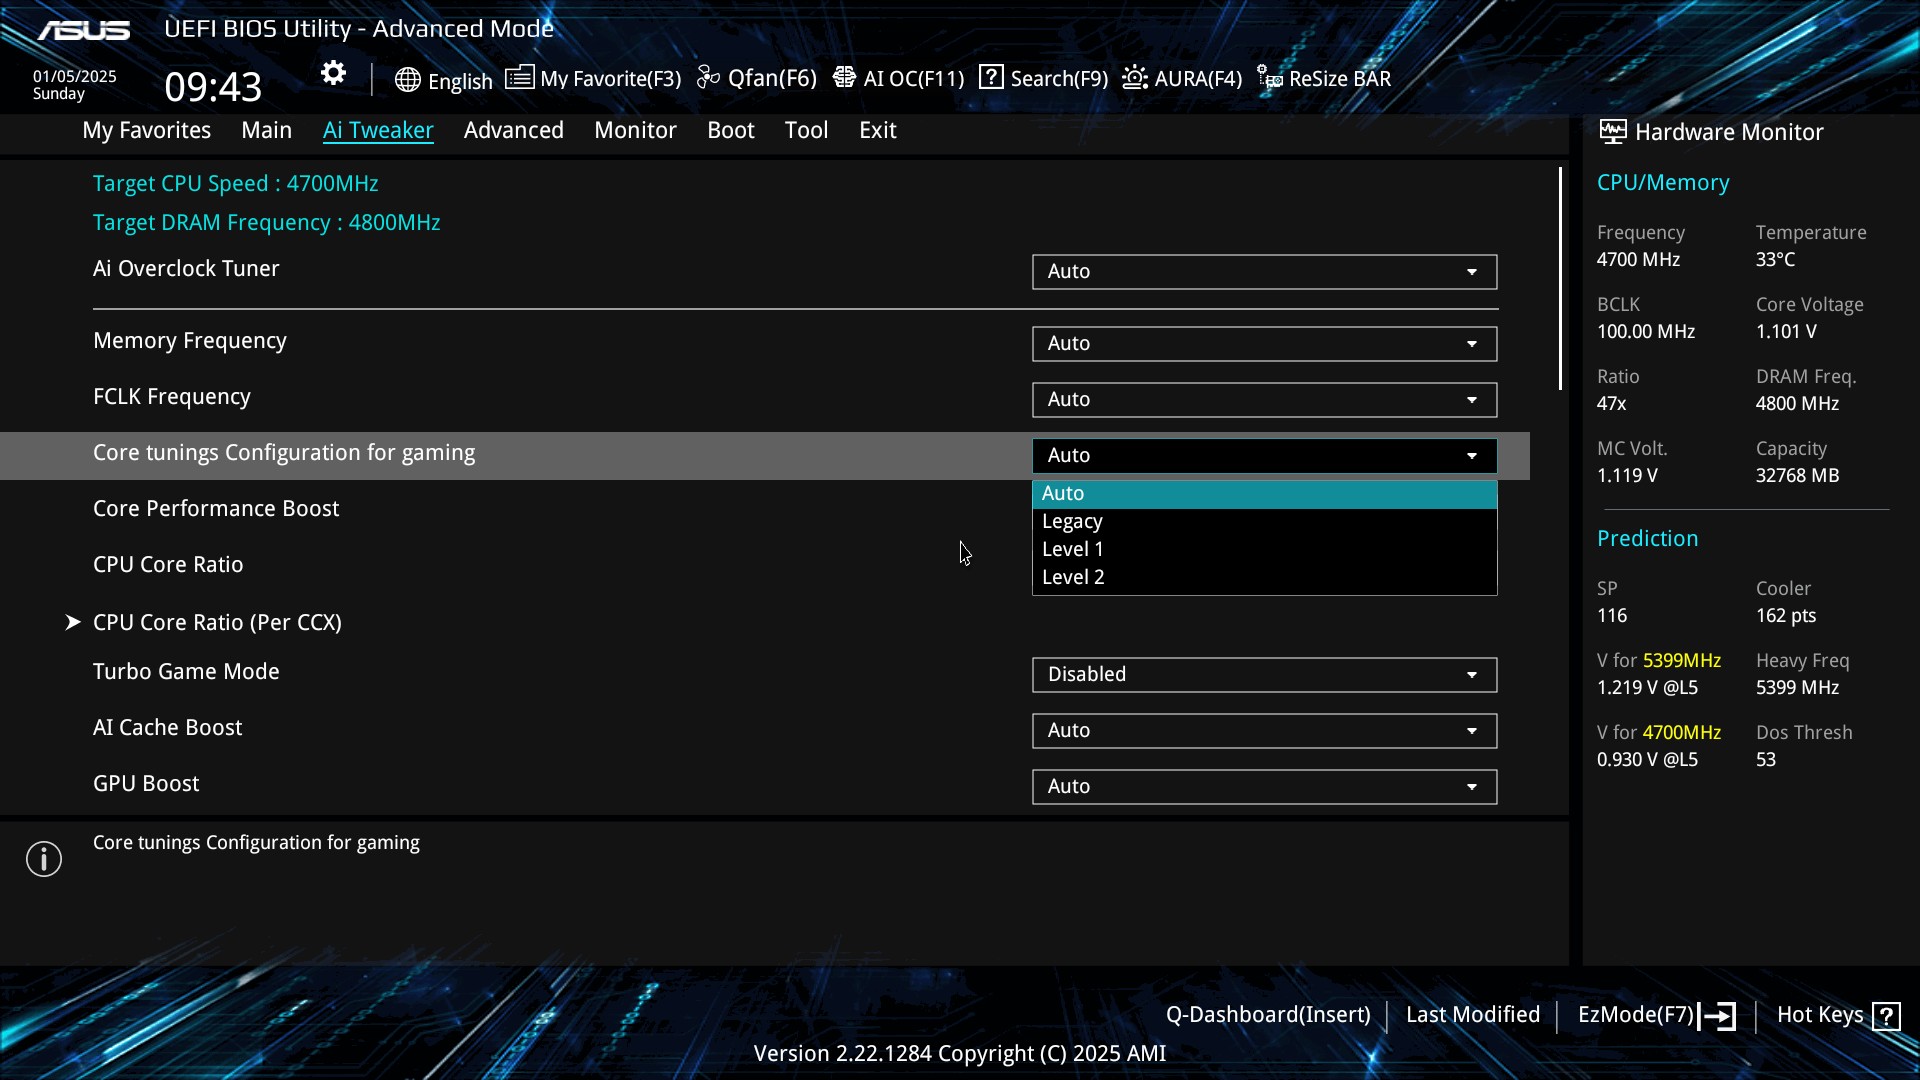Open the Monitor tab

[x=635, y=130]
